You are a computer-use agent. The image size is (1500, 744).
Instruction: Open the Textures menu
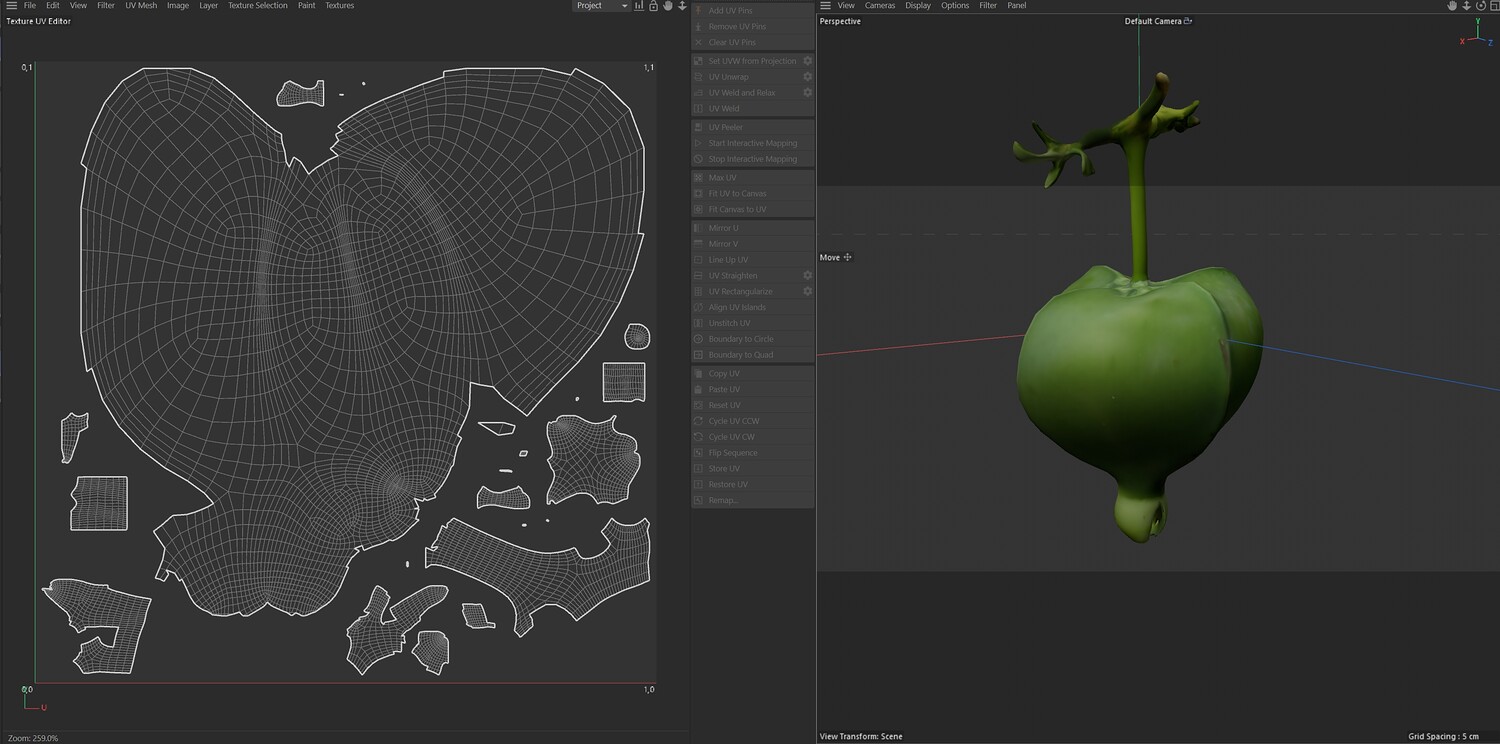coord(340,6)
